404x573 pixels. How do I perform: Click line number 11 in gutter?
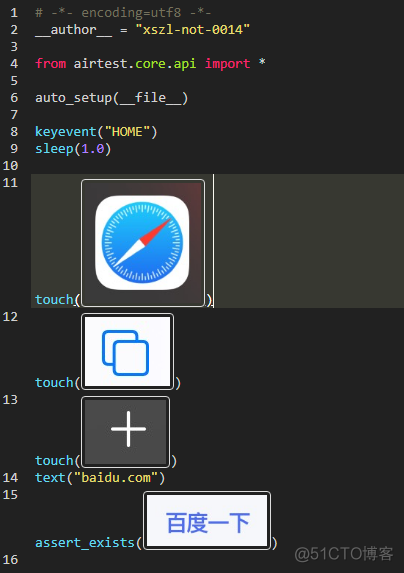tap(10, 182)
